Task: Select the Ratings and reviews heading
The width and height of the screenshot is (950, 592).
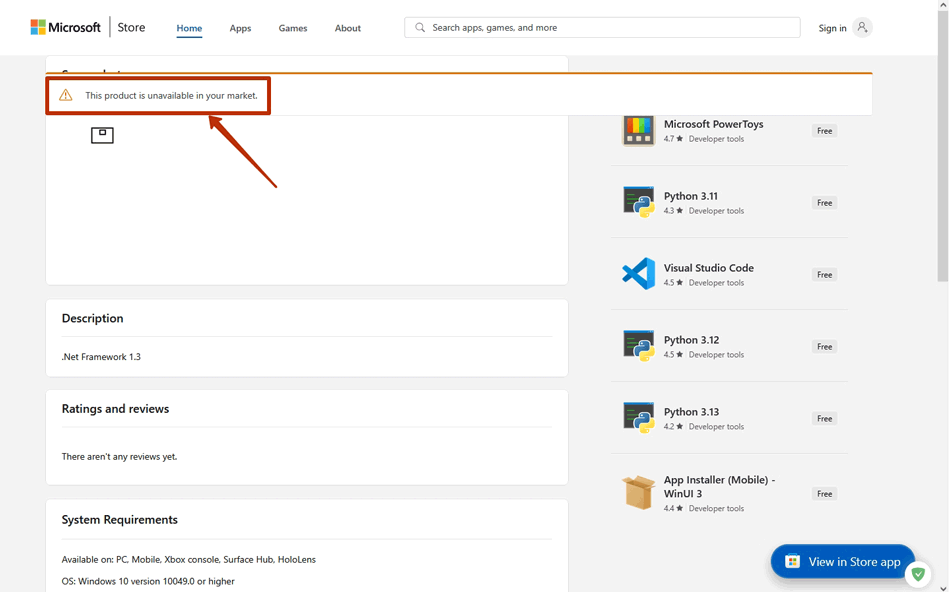Action: pyautogui.click(x=115, y=409)
